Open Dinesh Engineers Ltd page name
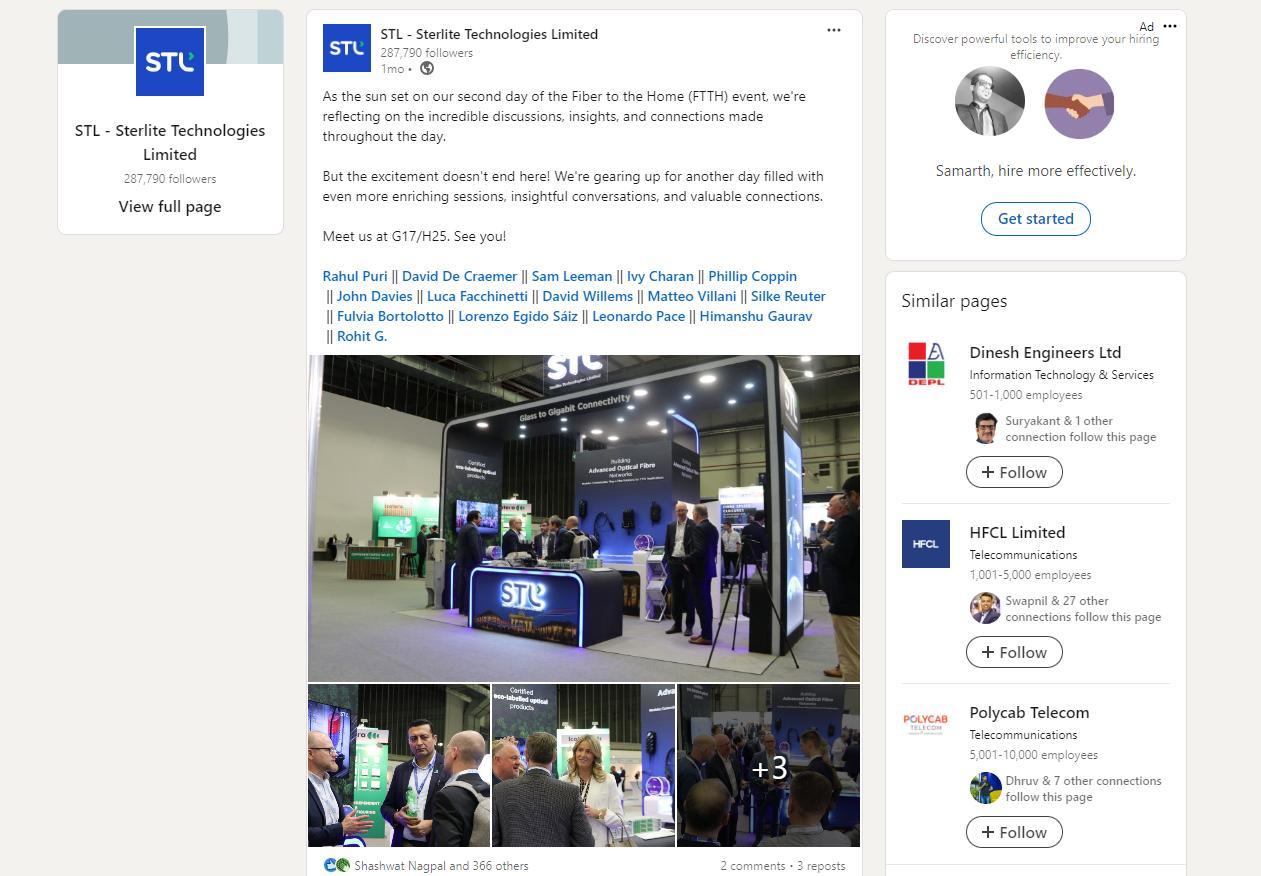This screenshot has height=876, width=1261. tap(1045, 352)
